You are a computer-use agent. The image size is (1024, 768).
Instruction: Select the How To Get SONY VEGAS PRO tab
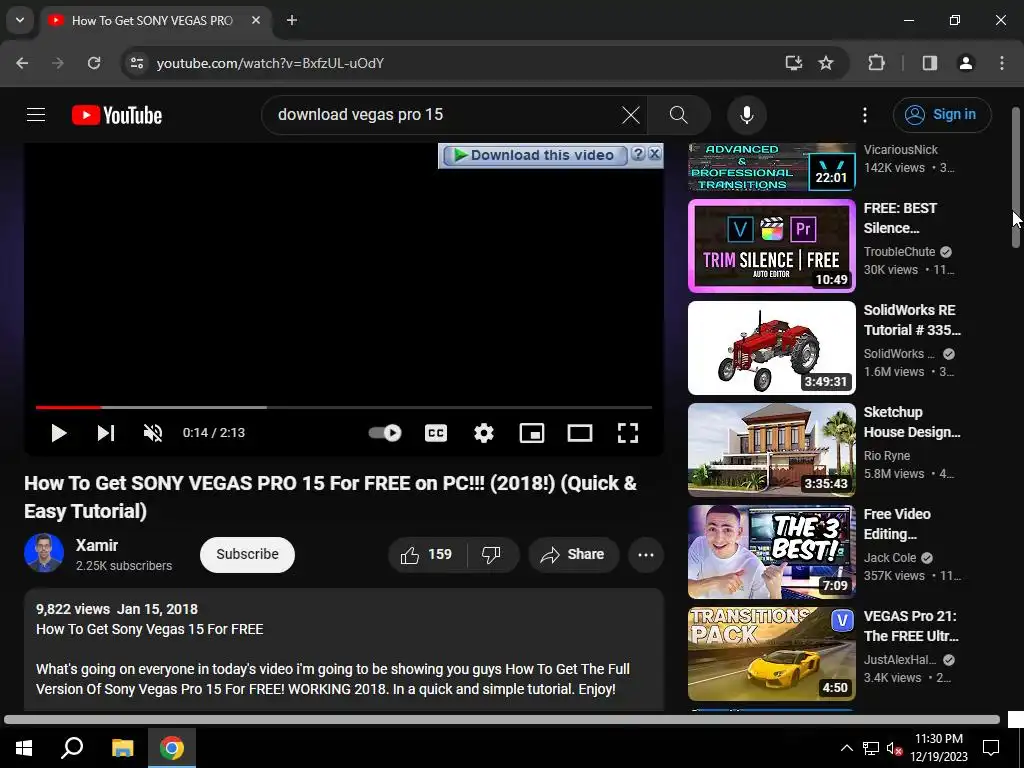[x=152, y=20]
